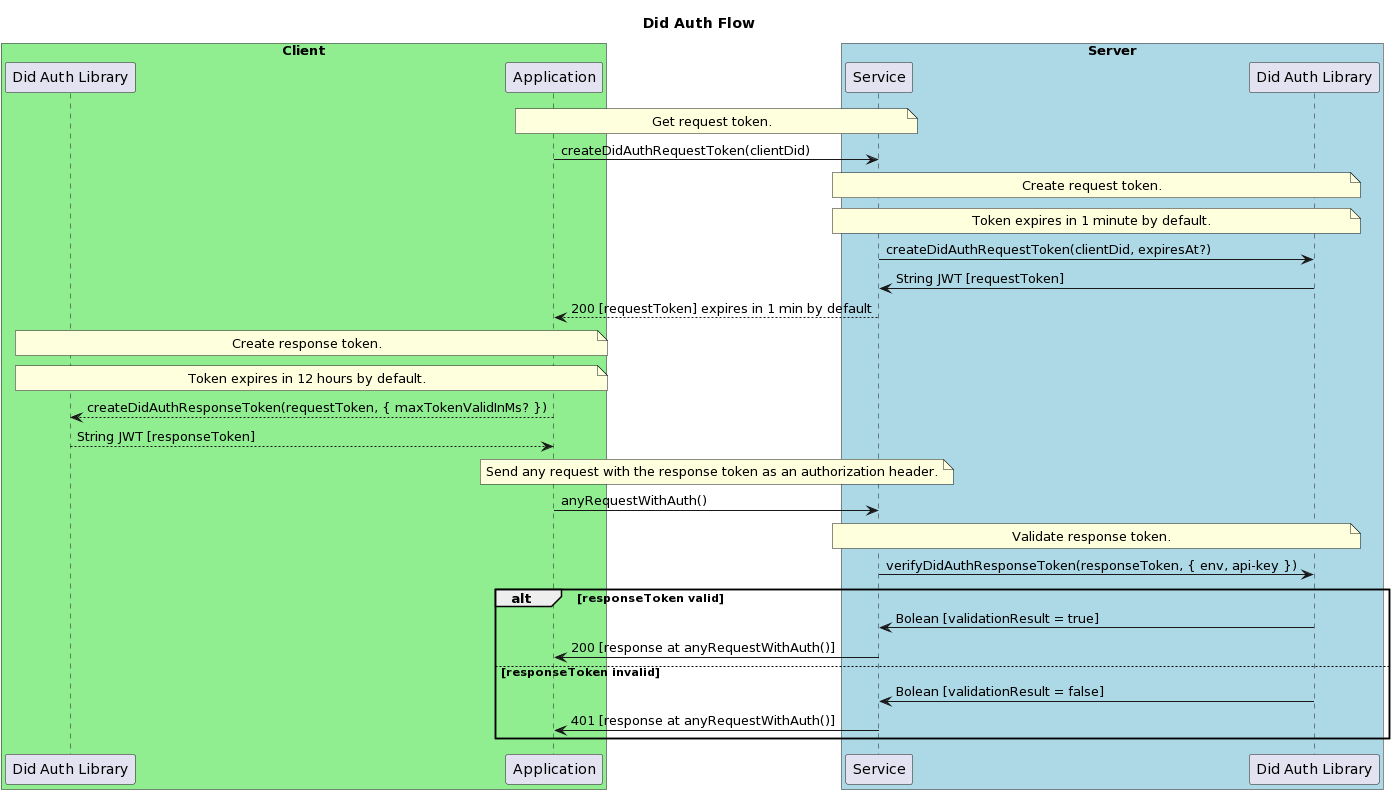
Task: Click the top "Application" participant box
Action: (x=554, y=77)
